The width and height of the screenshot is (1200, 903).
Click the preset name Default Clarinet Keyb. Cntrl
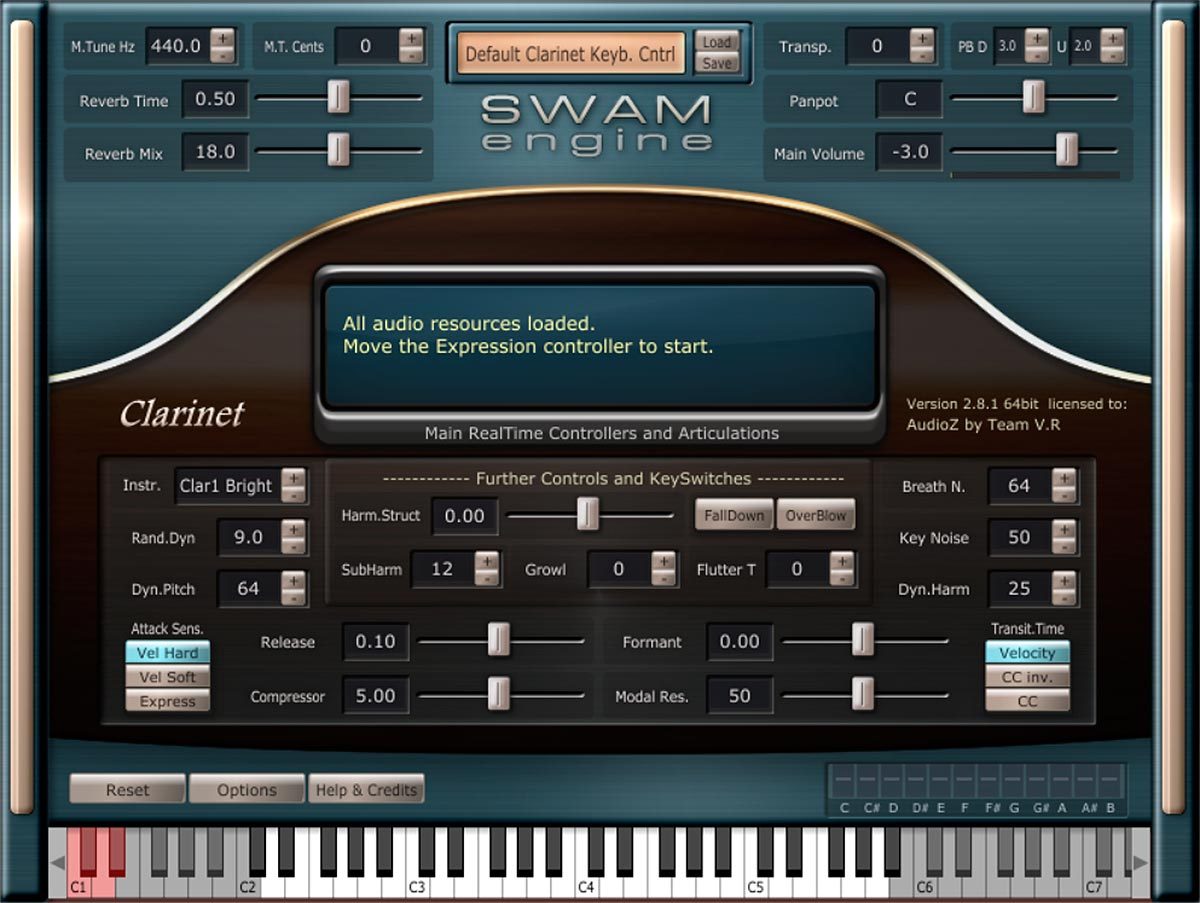[571, 53]
